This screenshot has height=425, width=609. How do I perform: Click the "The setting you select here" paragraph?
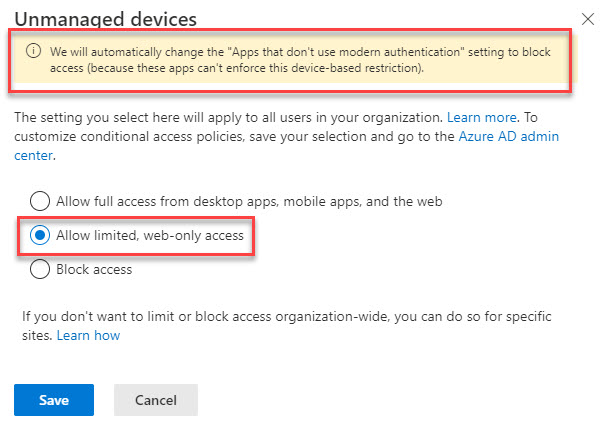pos(286,136)
